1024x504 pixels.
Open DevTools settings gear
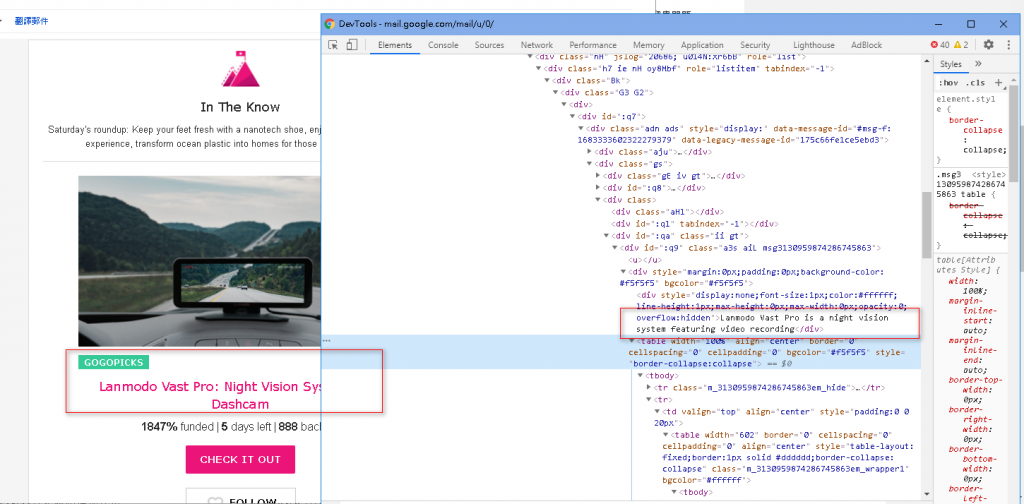point(989,44)
